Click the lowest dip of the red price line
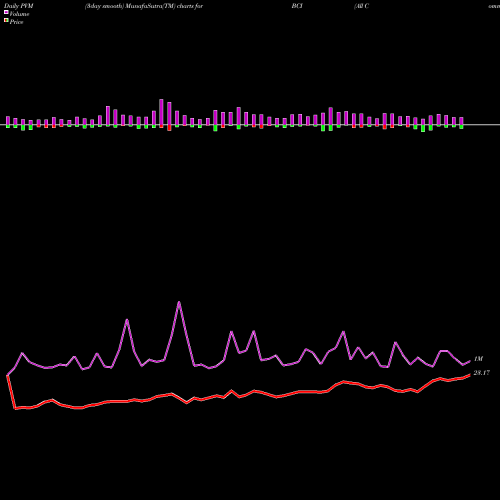The height and width of the screenshot is (500, 500). point(15,408)
